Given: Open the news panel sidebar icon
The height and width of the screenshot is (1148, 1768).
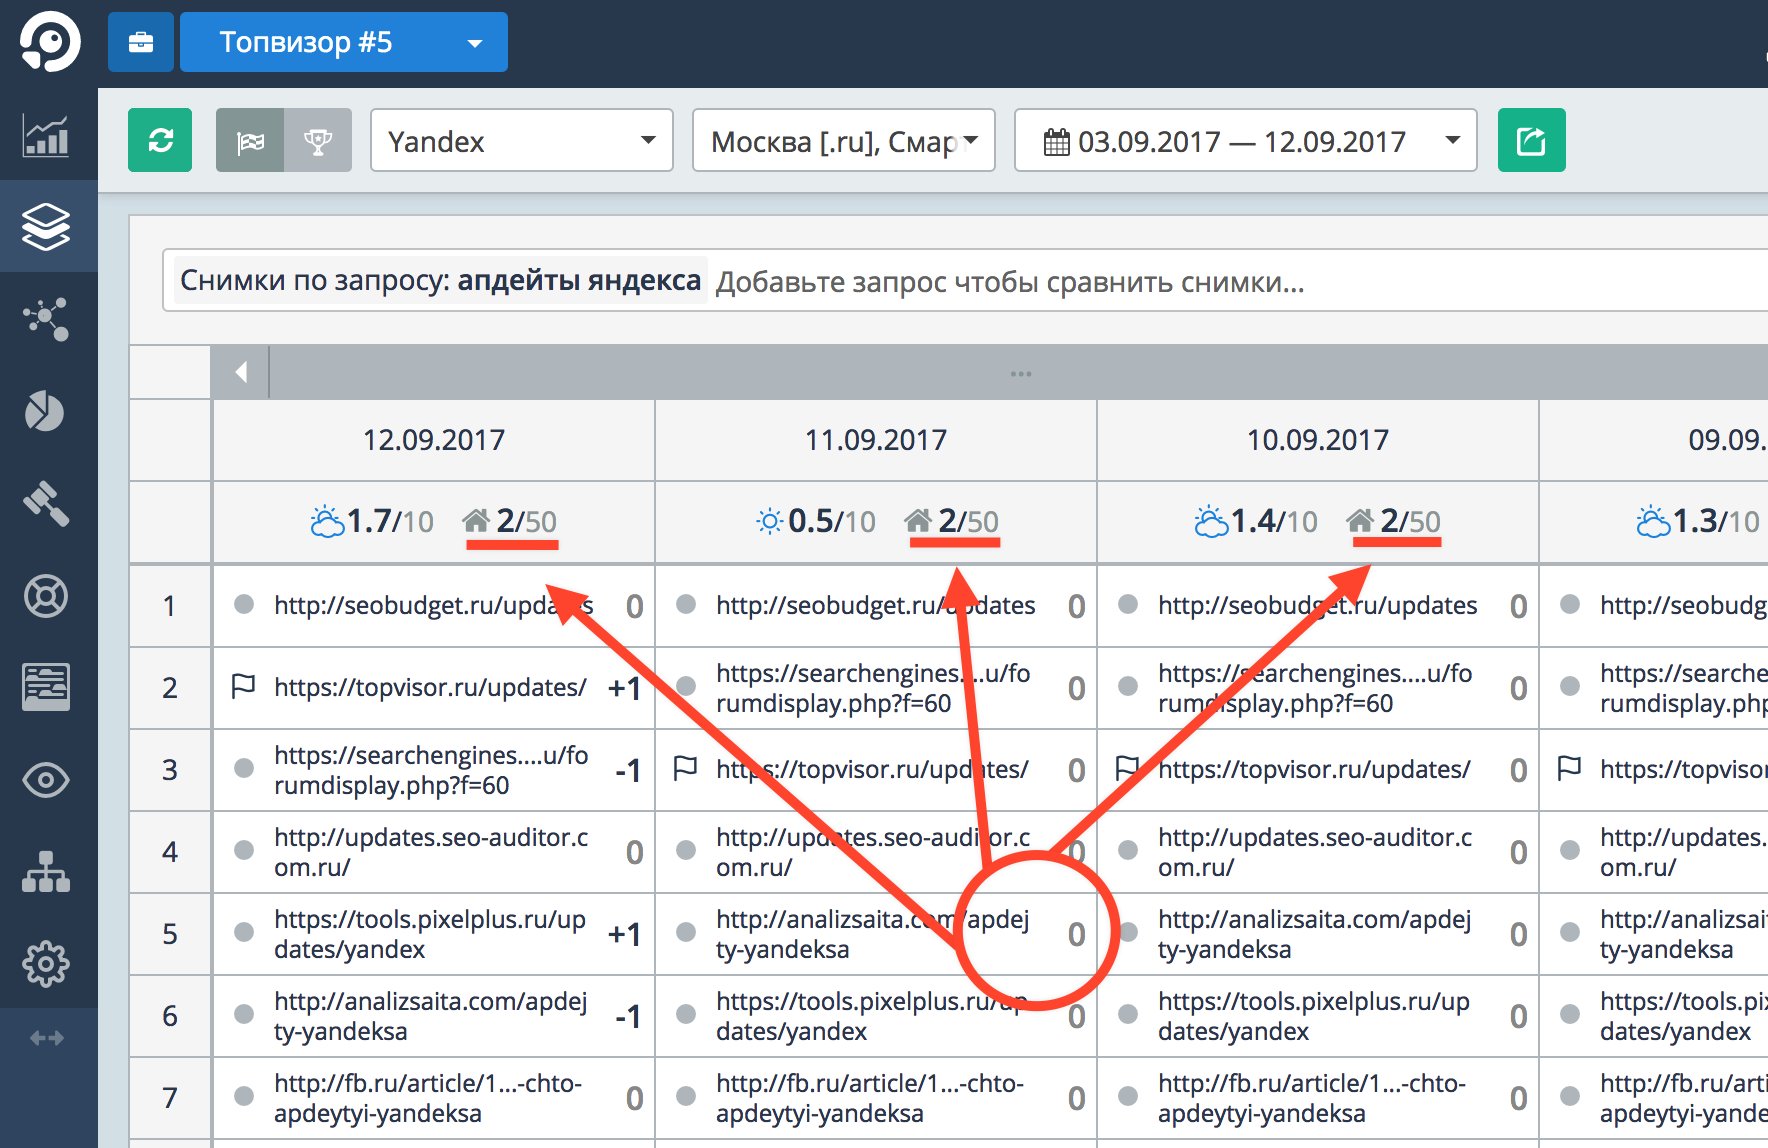Looking at the screenshot, I should pyautogui.click(x=46, y=687).
